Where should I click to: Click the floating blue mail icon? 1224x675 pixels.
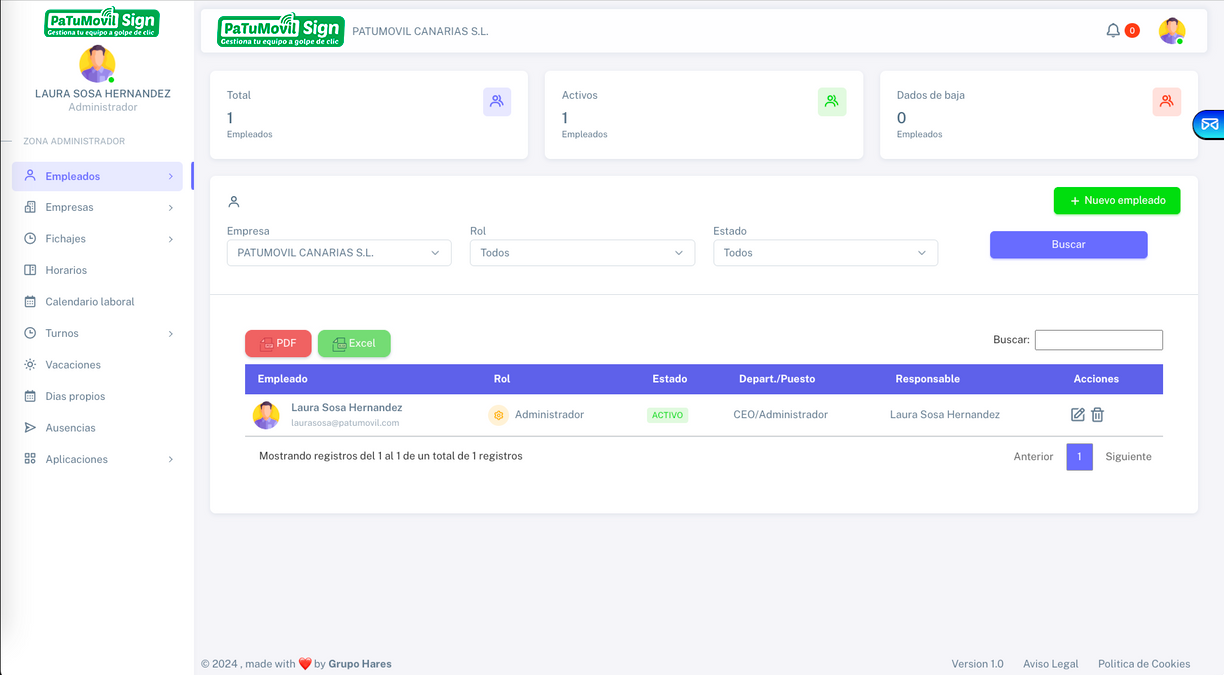[x=1209, y=125]
